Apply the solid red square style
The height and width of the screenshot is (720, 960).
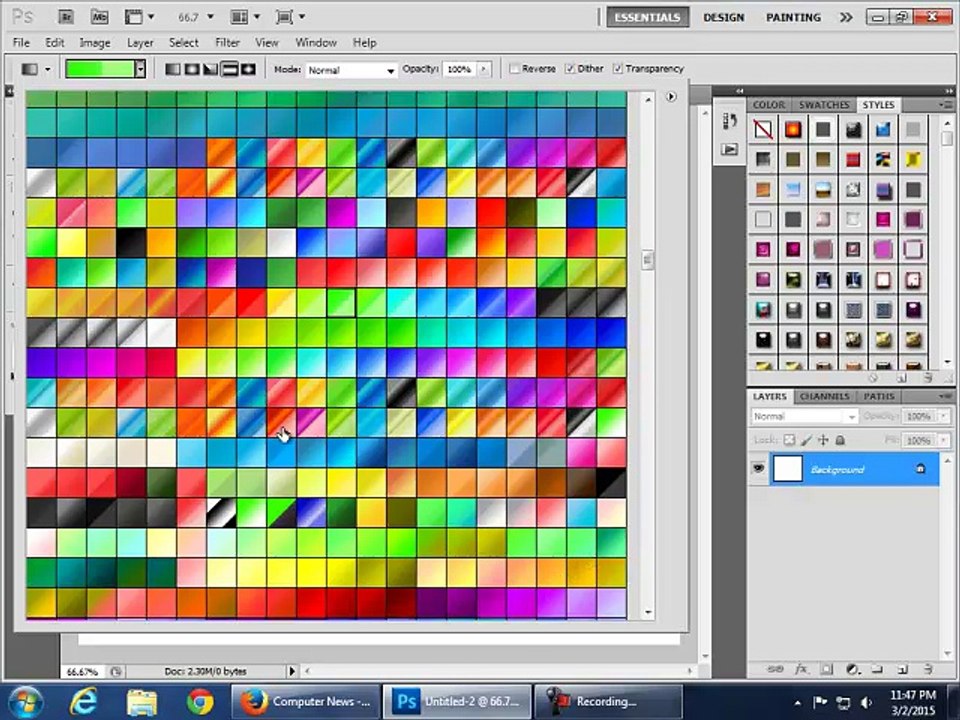tap(853, 160)
